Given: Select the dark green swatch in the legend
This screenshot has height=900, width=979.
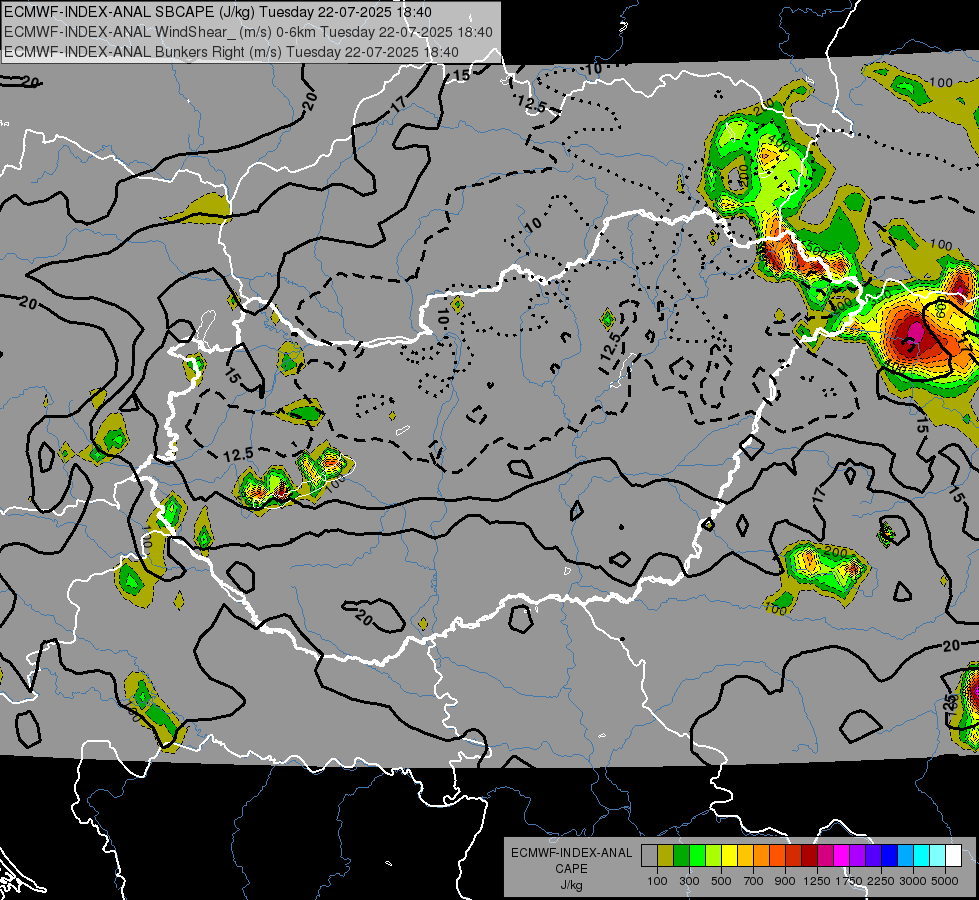Looking at the screenshot, I should coord(681,855).
